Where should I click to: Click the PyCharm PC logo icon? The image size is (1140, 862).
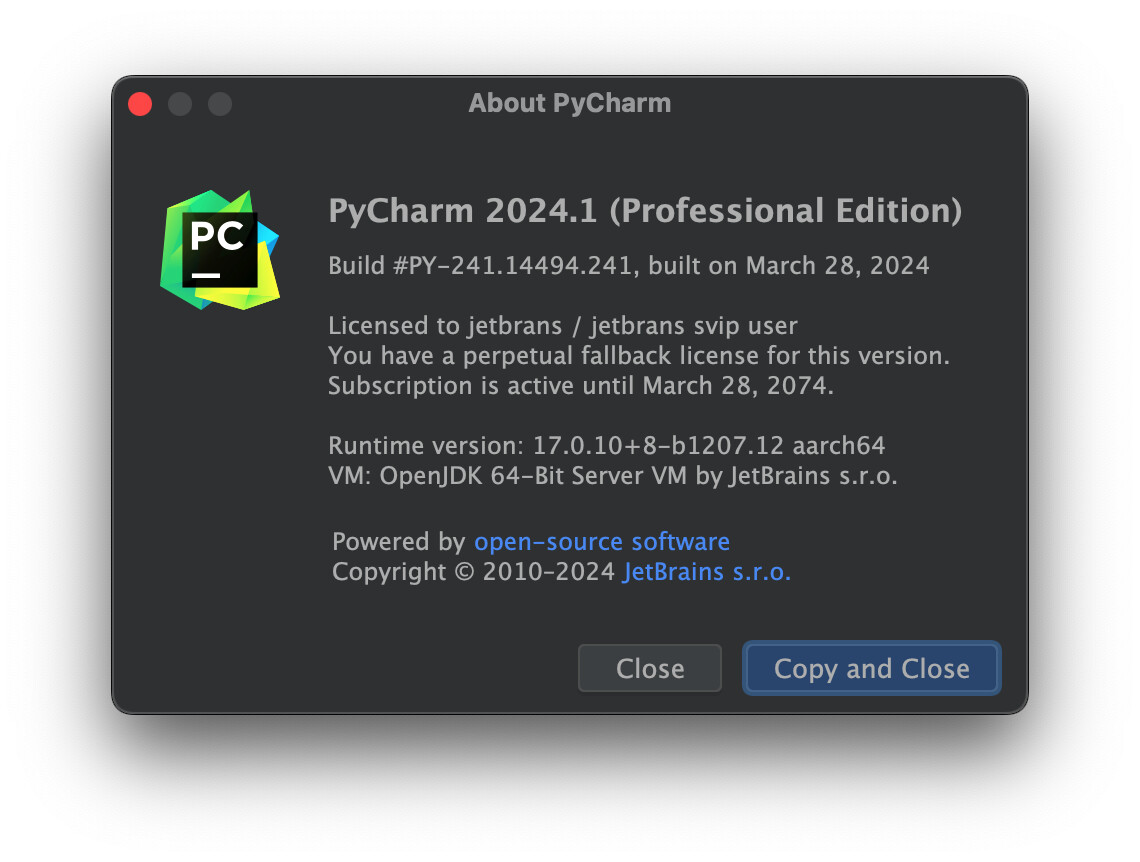(220, 250)
